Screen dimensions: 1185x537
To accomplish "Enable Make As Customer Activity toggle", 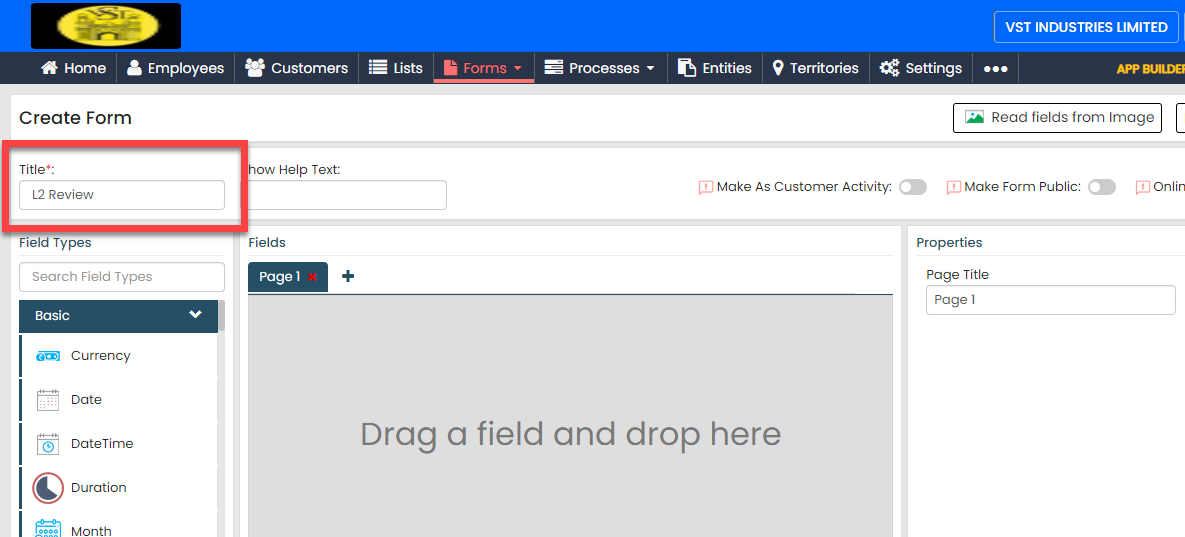I will (x=912, y=187).
